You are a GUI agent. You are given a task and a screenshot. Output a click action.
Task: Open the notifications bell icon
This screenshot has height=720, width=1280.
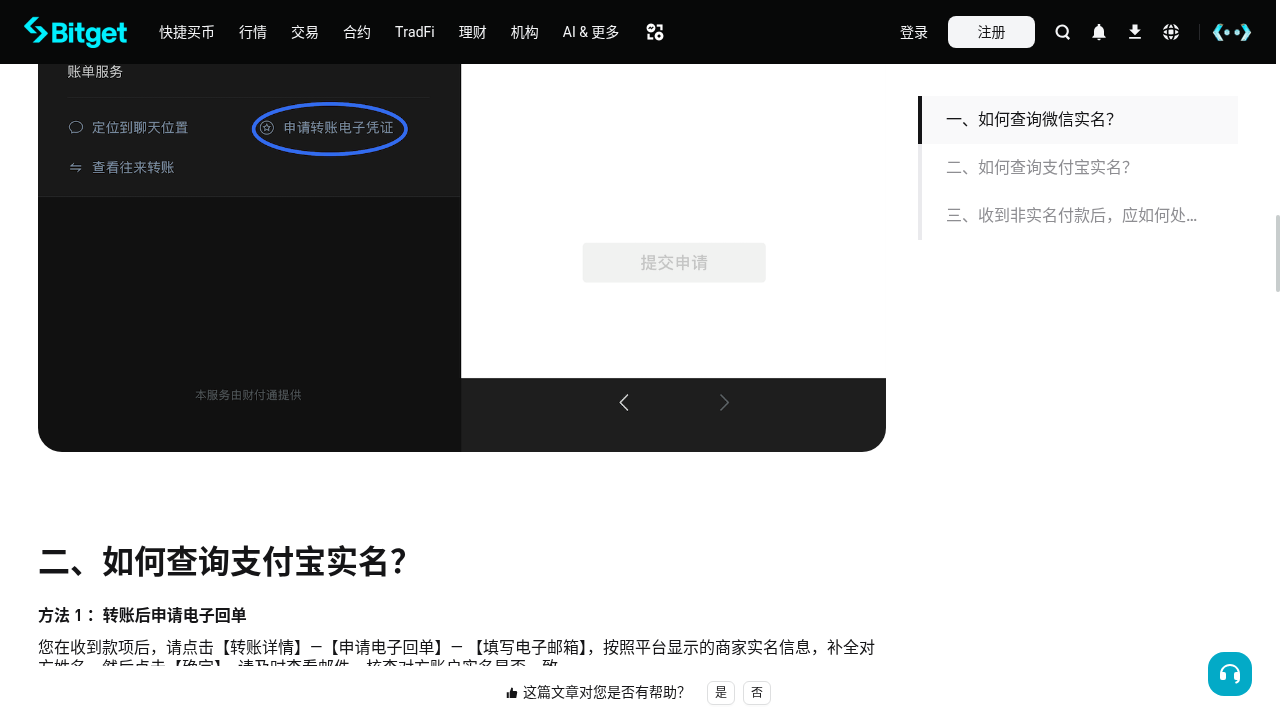(1099, 32)
